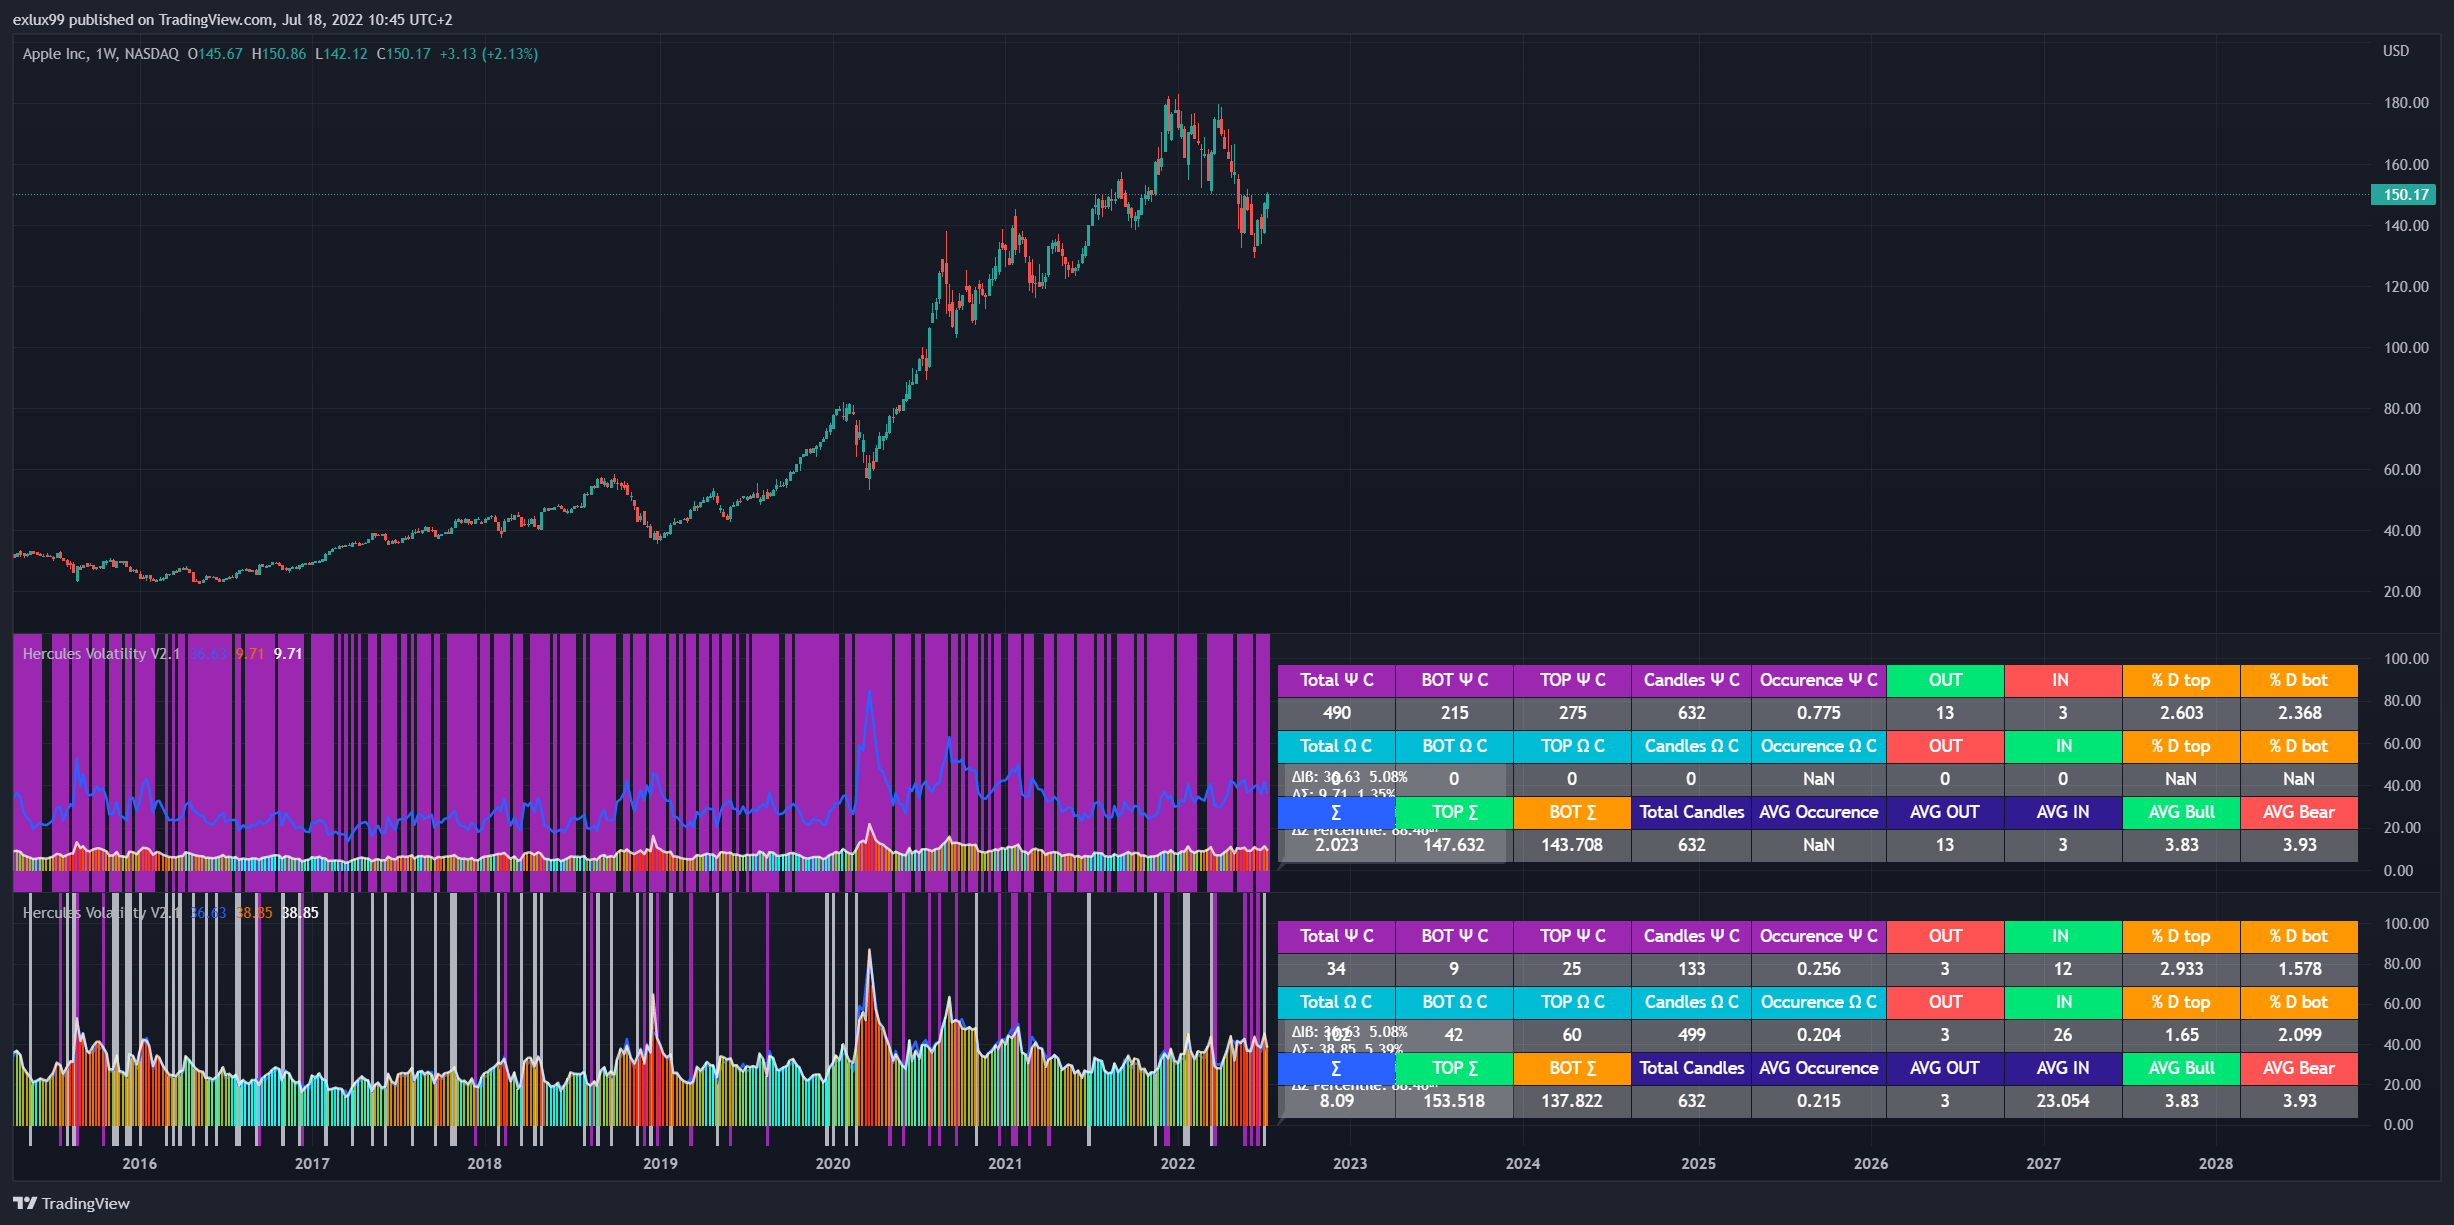Image resolution: width=2454 pixels, height=1225 pixels.
Task: Open the exlux99 published on TradingView.com text
Action: point(232,20)
